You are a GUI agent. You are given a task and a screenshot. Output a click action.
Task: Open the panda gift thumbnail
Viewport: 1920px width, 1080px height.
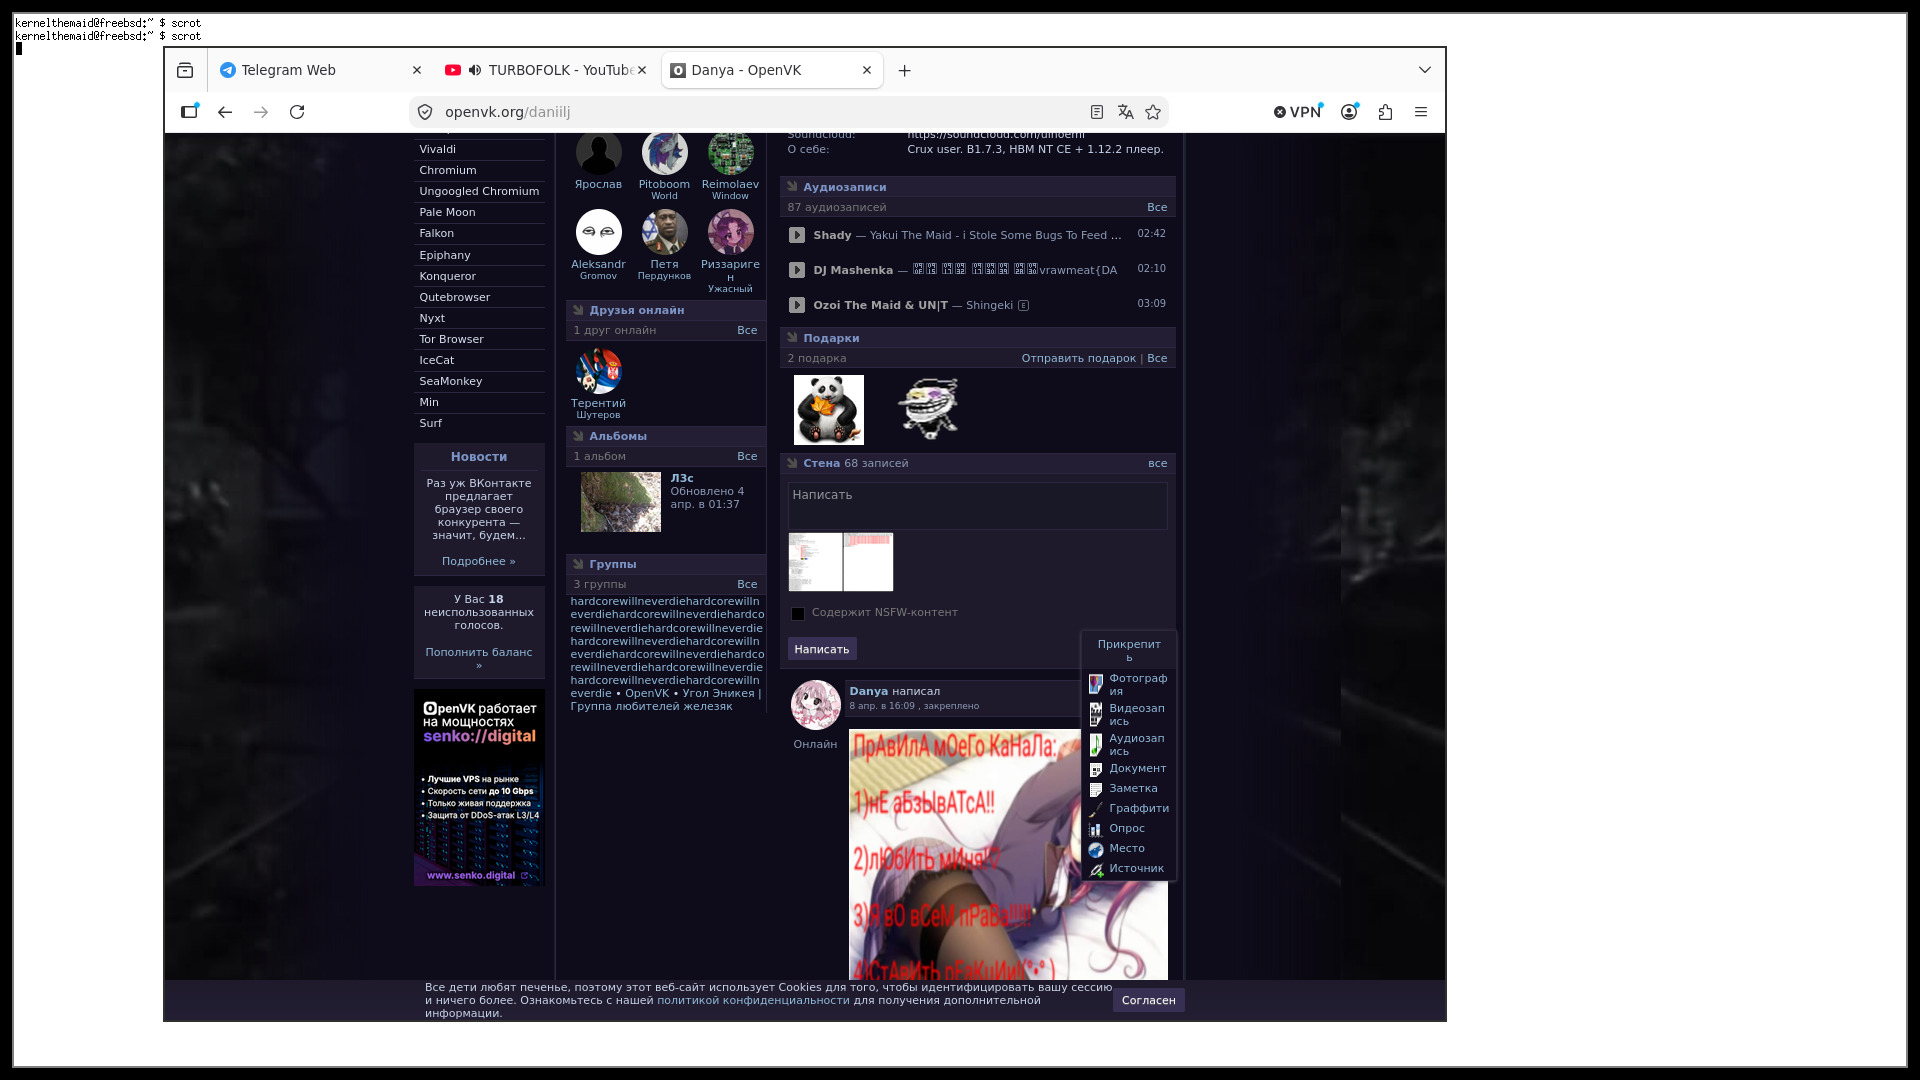click(828, 410)
